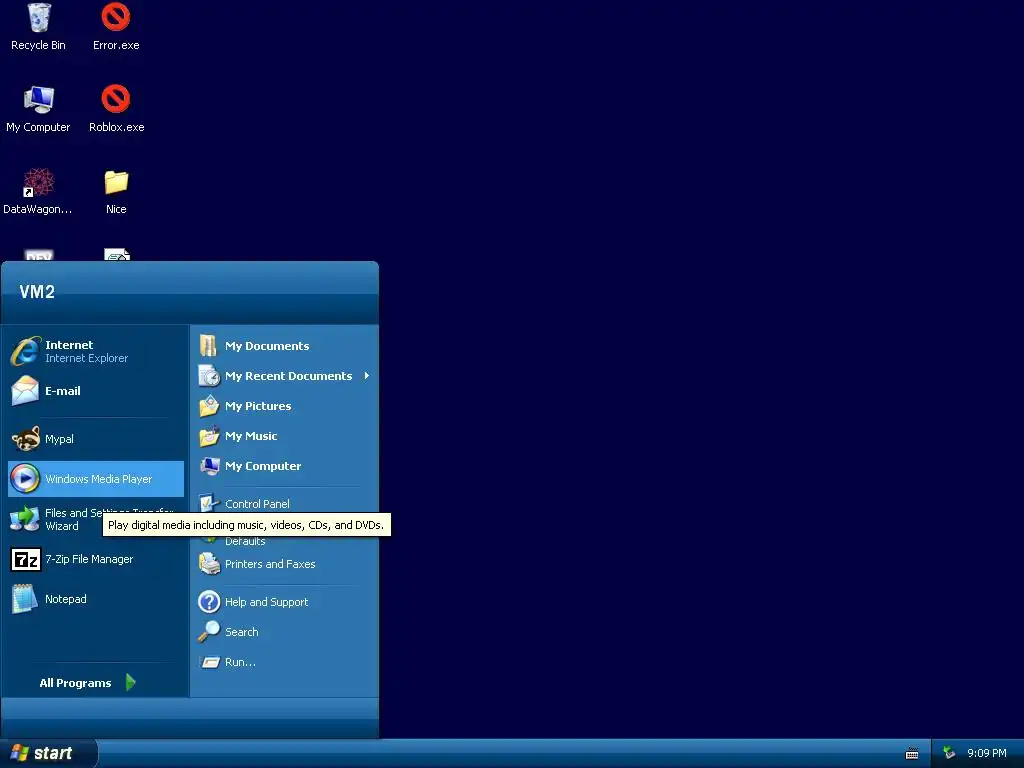This screenshot has height=768, width=1024.
Task: Open the Recycle Bin desktop icon
Action: [39, 27]
